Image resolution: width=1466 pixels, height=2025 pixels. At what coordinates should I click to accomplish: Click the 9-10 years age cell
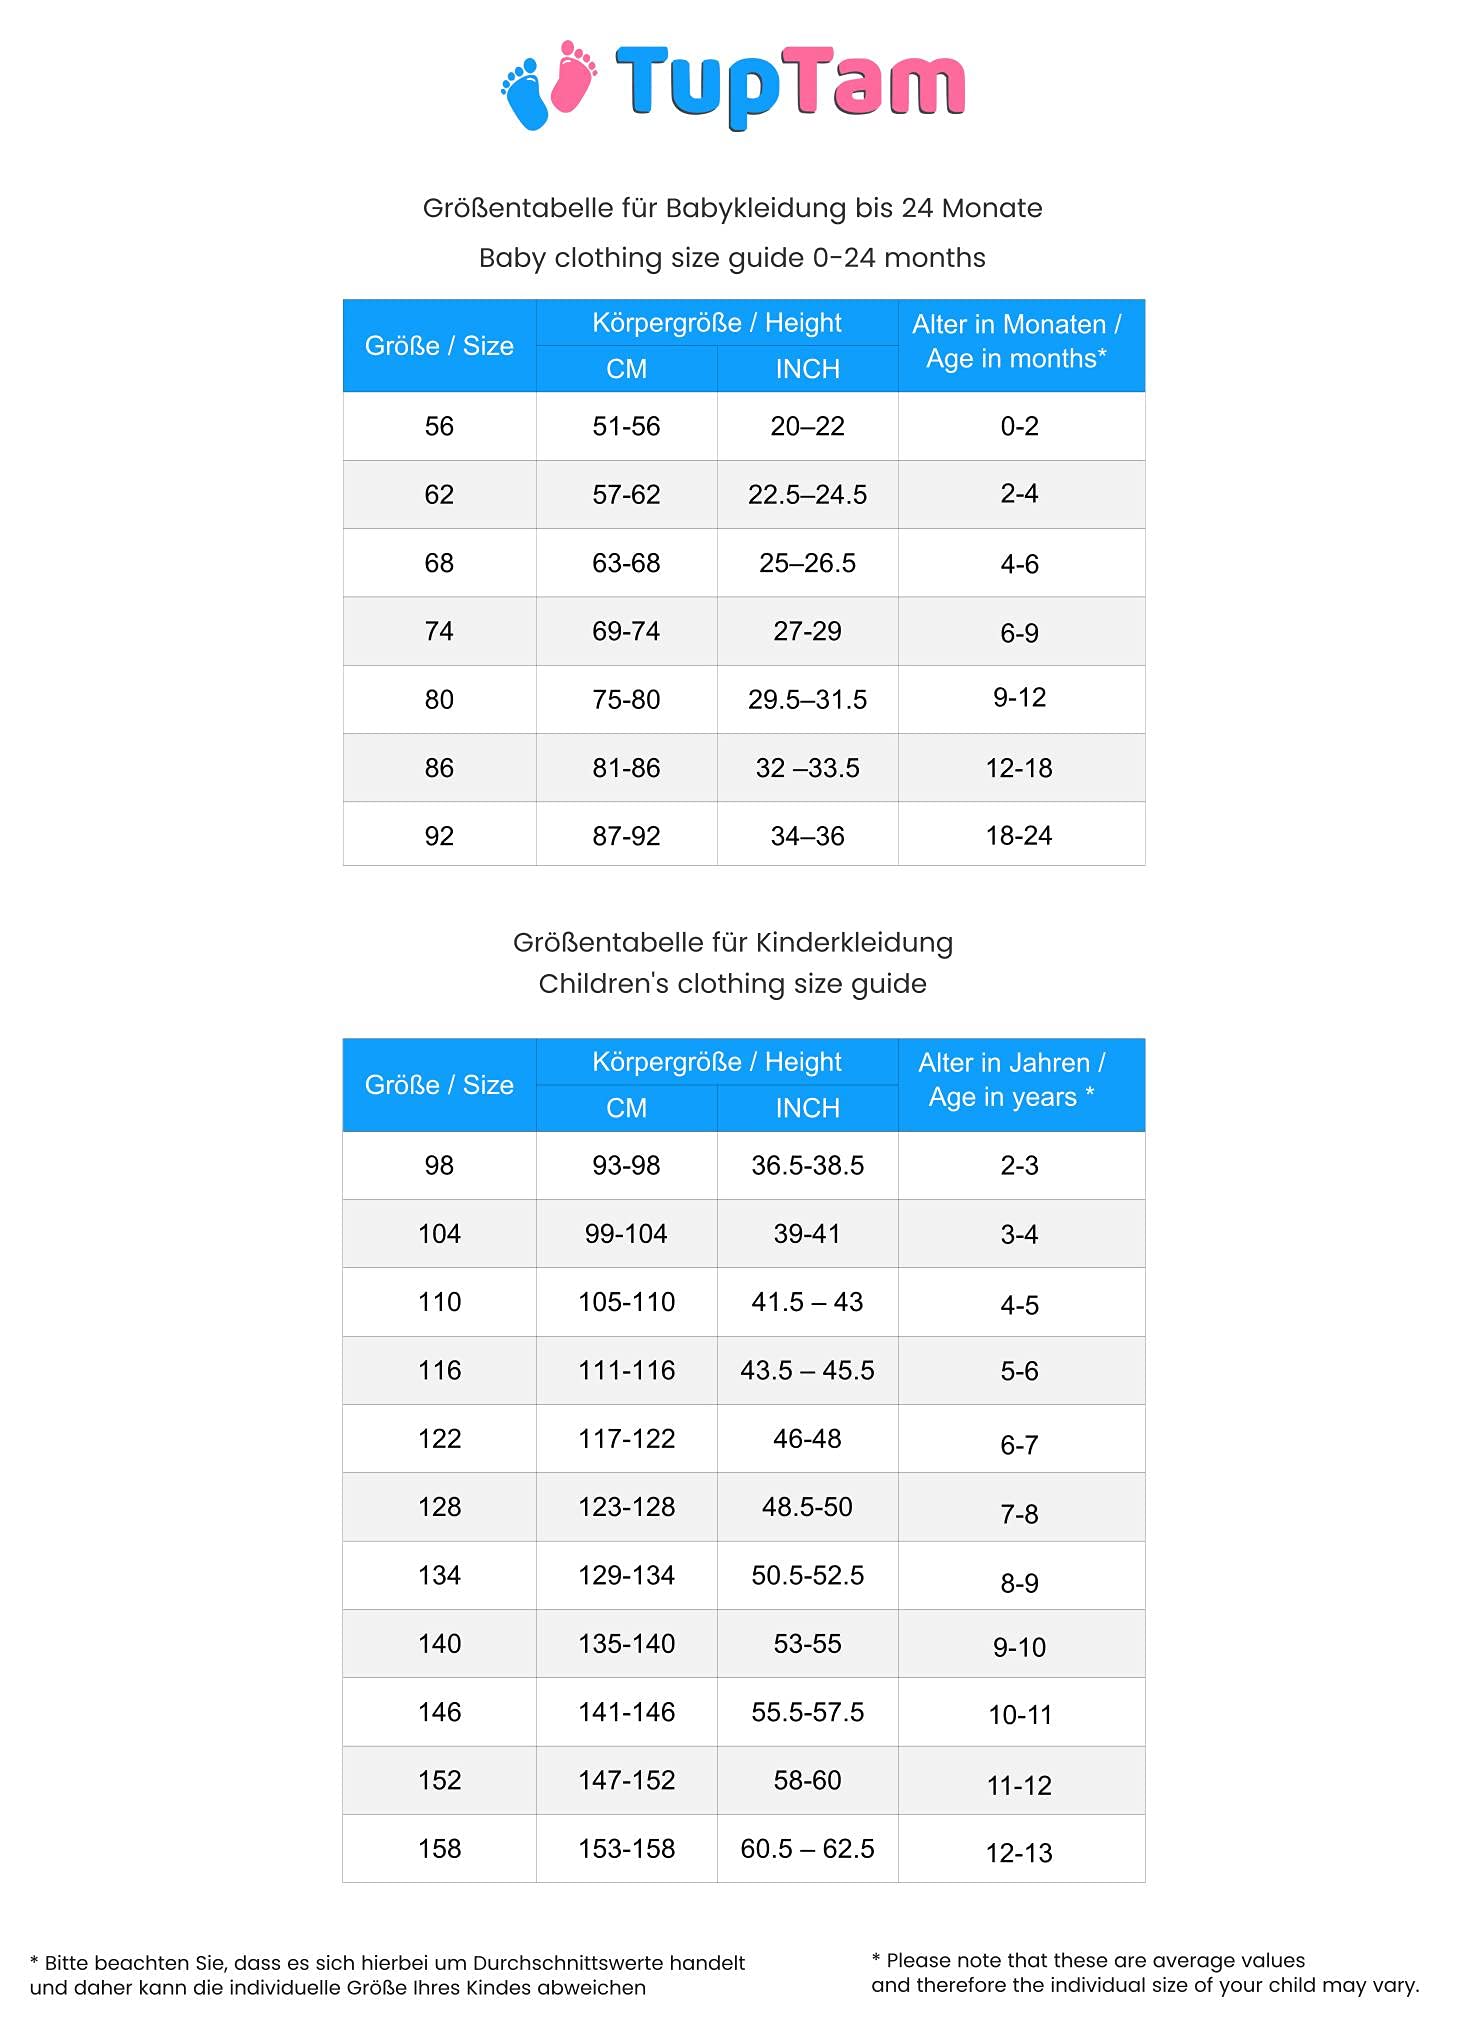pos(1019,1647)
